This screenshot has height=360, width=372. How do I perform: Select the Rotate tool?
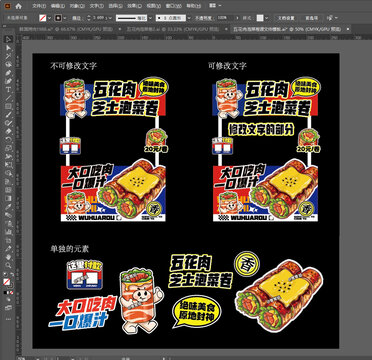point(8,139)
